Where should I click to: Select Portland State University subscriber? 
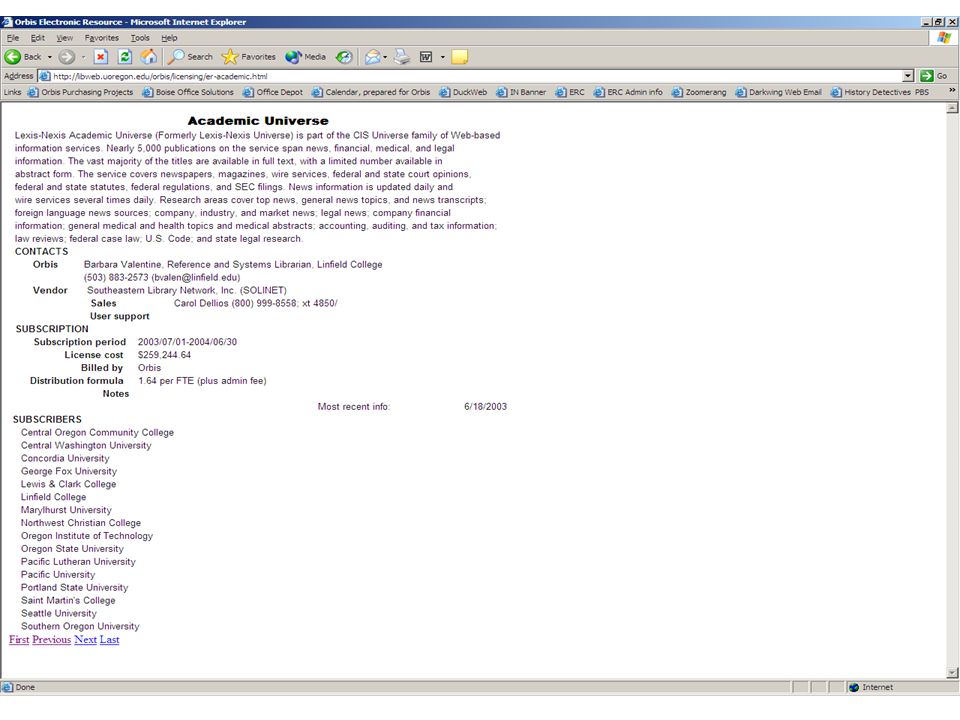pos(75,587)
